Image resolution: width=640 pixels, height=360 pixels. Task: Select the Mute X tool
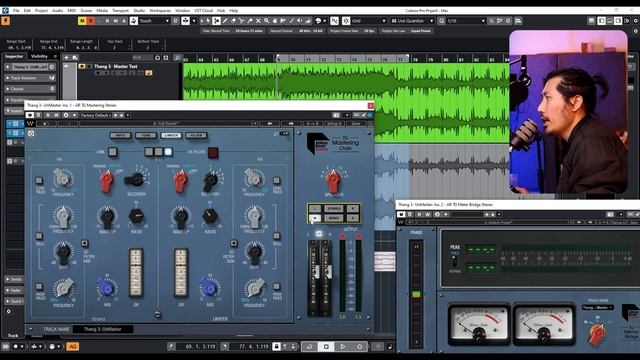tap(258, 21)
